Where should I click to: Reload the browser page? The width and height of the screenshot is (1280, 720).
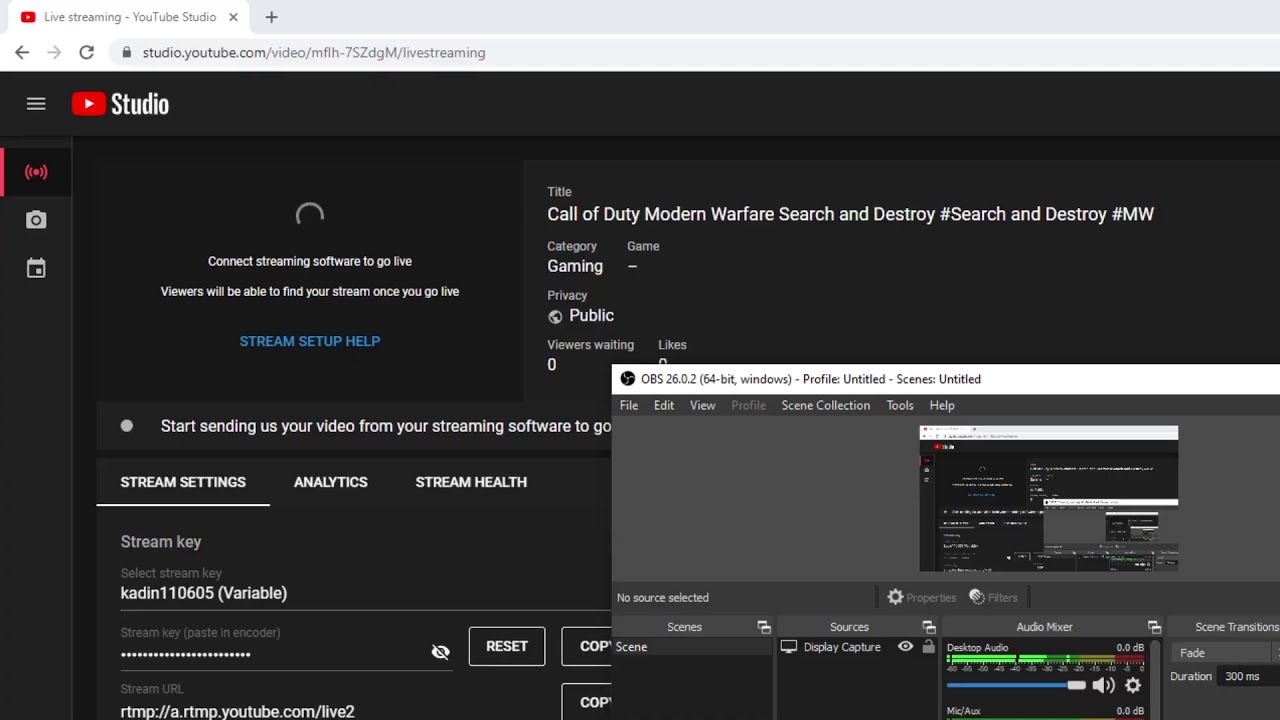tap(87, 53)
